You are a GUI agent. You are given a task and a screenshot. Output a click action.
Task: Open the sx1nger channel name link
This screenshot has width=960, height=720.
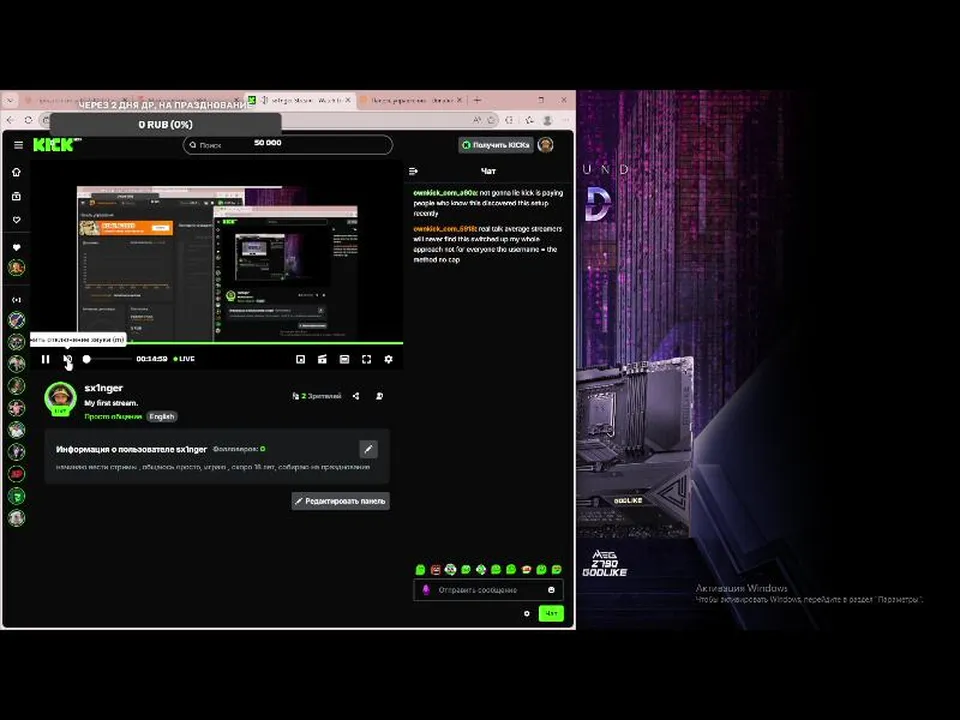pos(103,388)
